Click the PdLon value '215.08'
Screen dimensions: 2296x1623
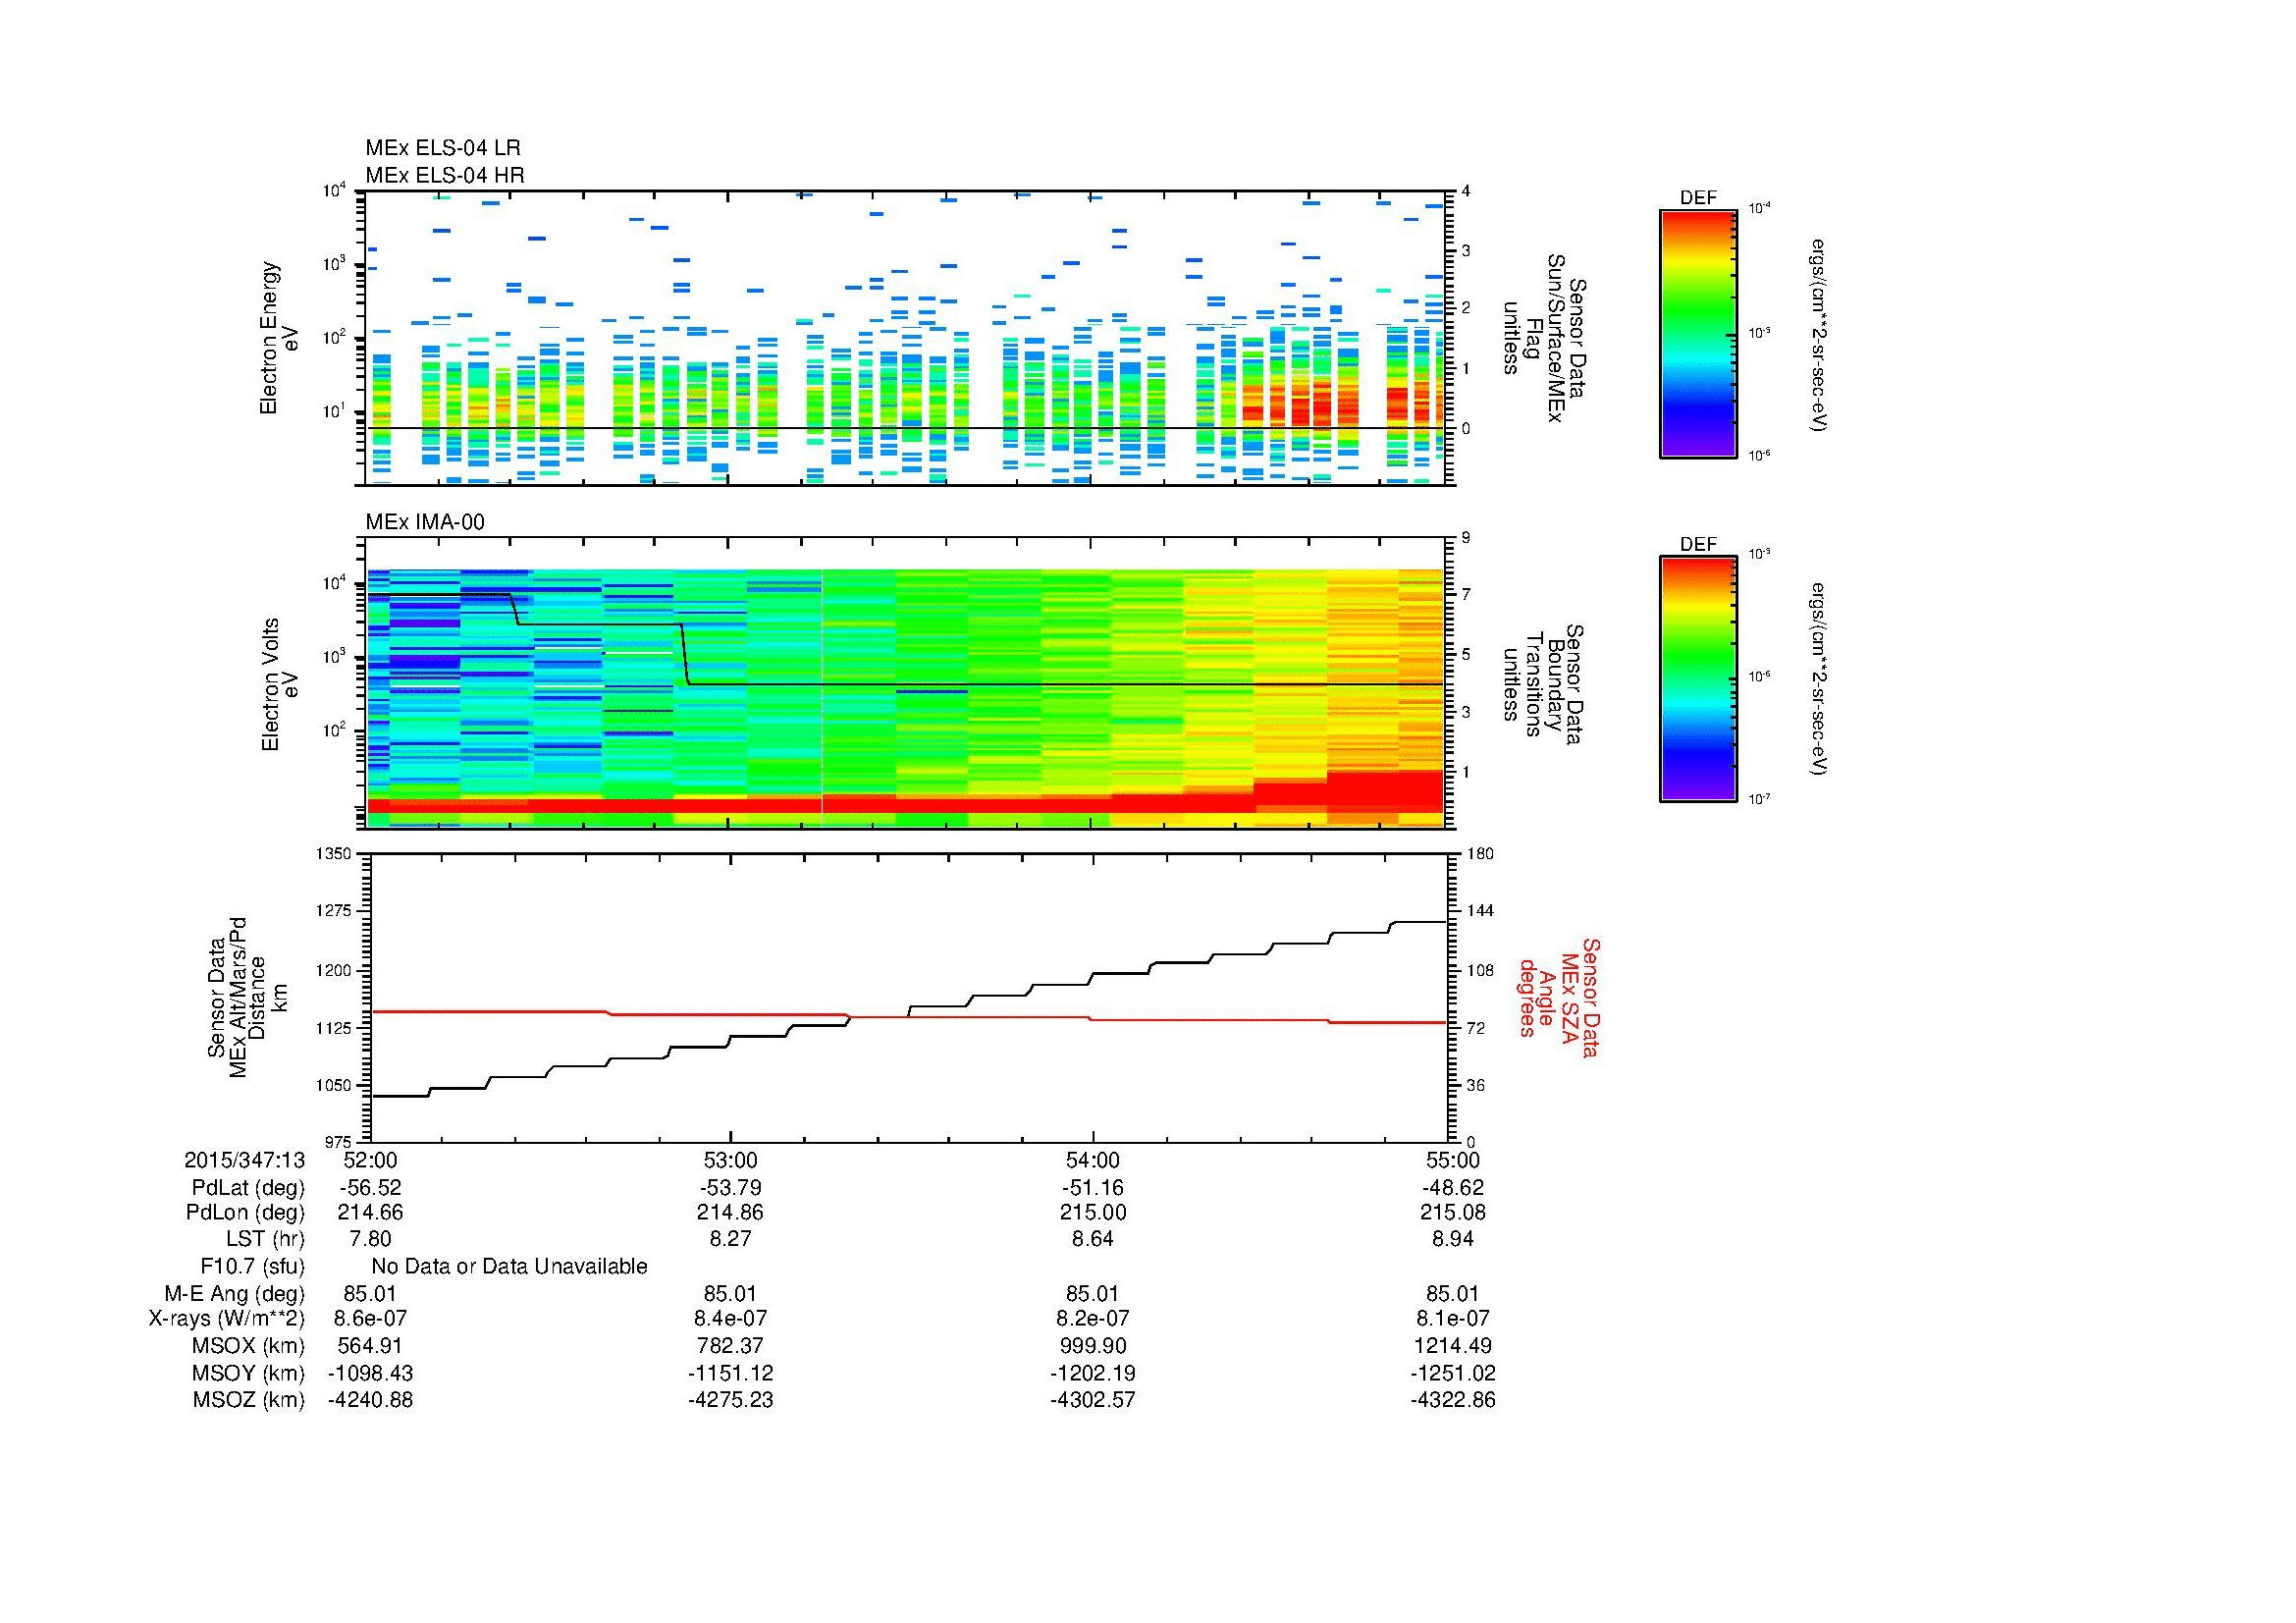pos(1453,1213)
